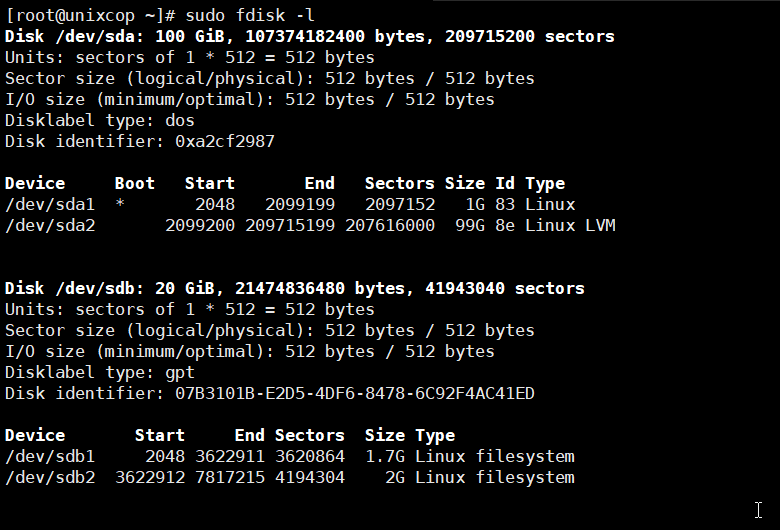Image resolution: width=780 pixels, height=530 pixels.
Task: Click the Disklabel type dos text
Action: click(x=99, y=120)
